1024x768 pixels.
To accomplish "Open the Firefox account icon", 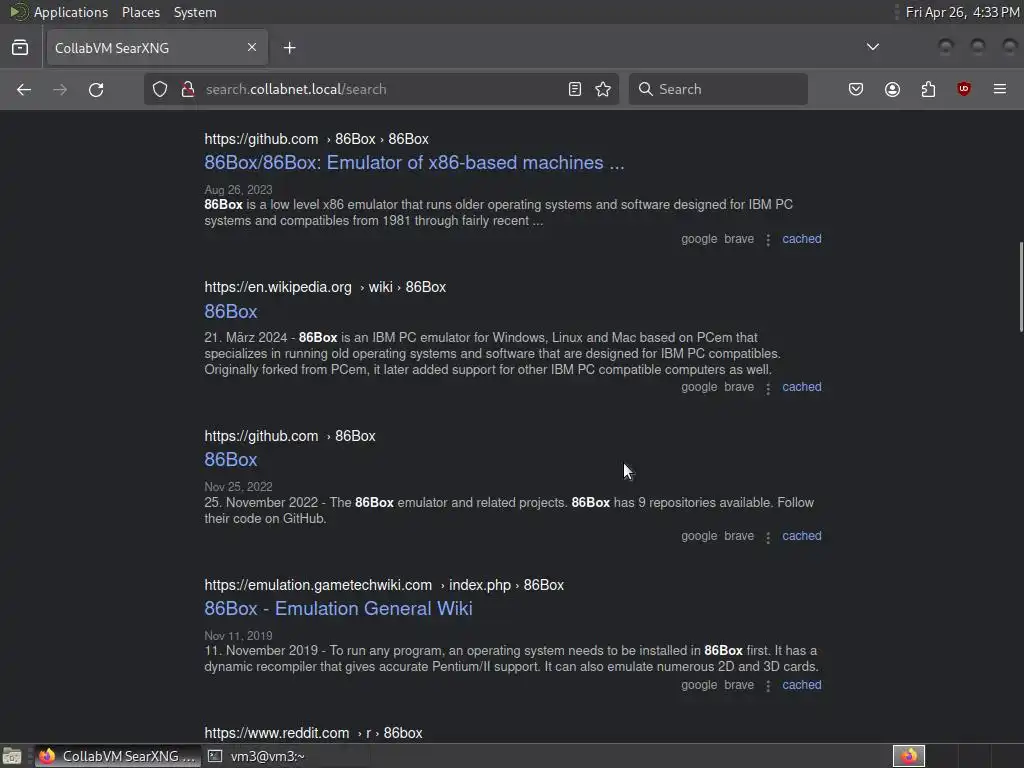I will pyautogui.click(x=892, y=89).
